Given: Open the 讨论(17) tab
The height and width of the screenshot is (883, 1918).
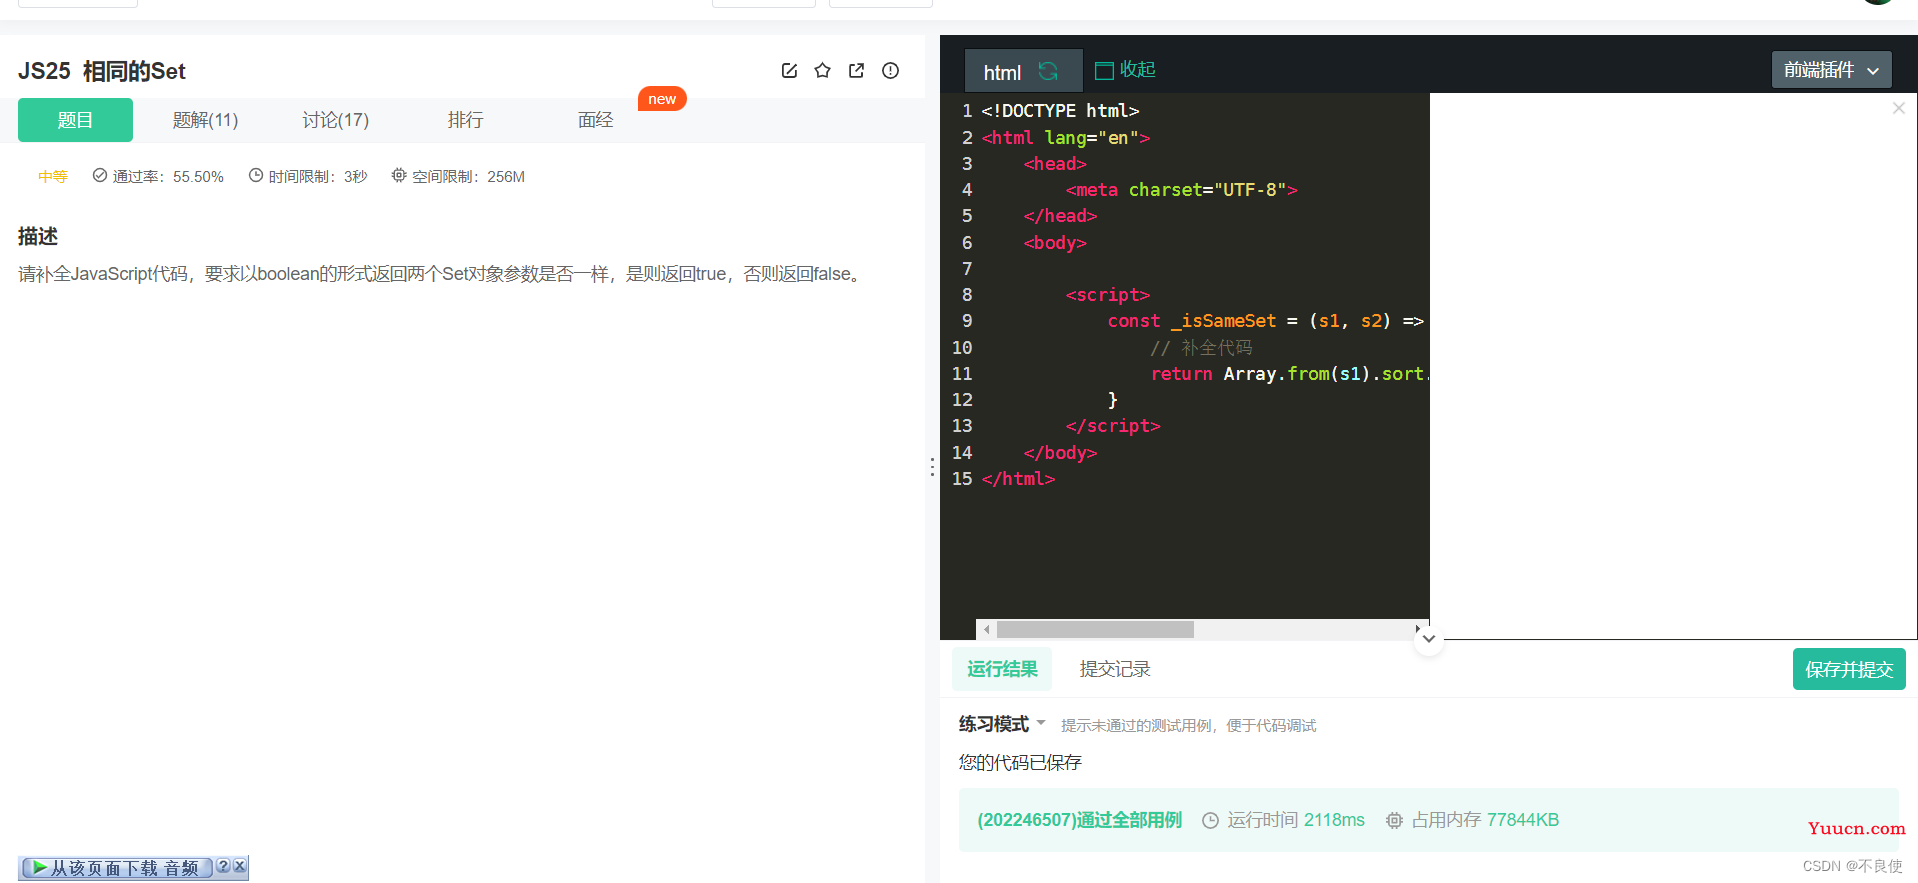Looking at the screenshot, I should (x=335, y=120).
